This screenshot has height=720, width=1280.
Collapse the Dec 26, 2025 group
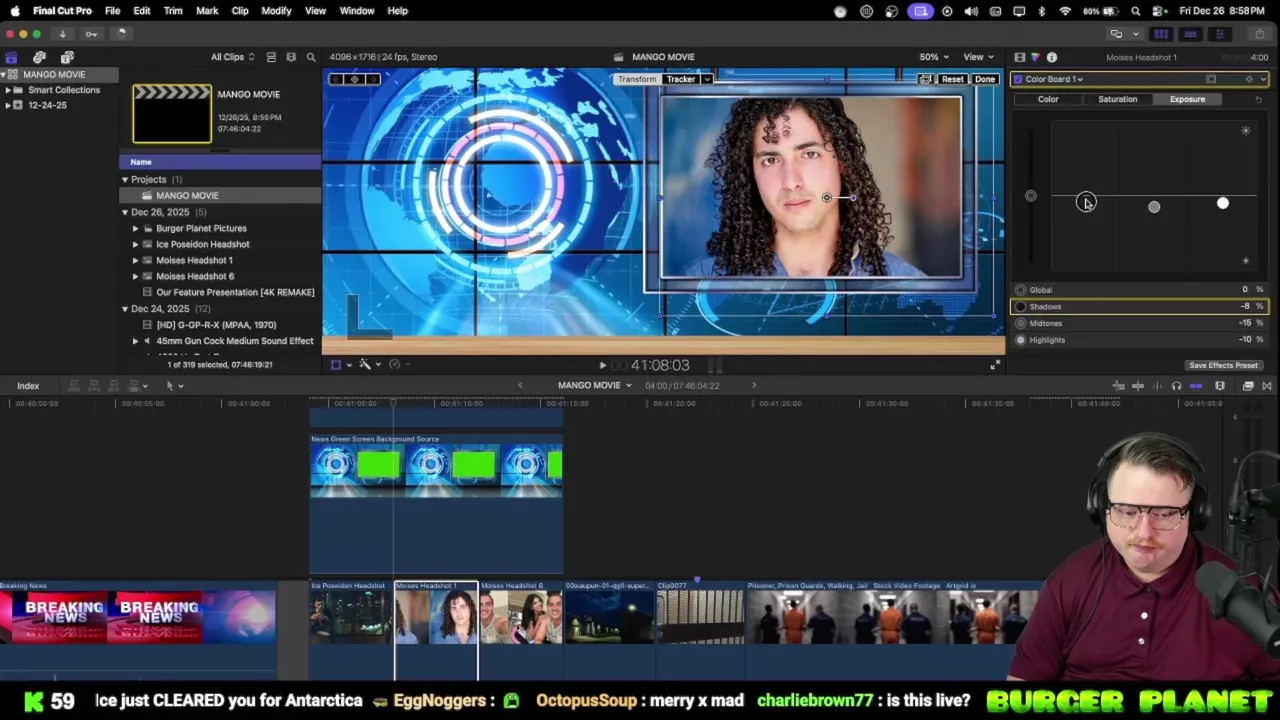tap(125, 212)
